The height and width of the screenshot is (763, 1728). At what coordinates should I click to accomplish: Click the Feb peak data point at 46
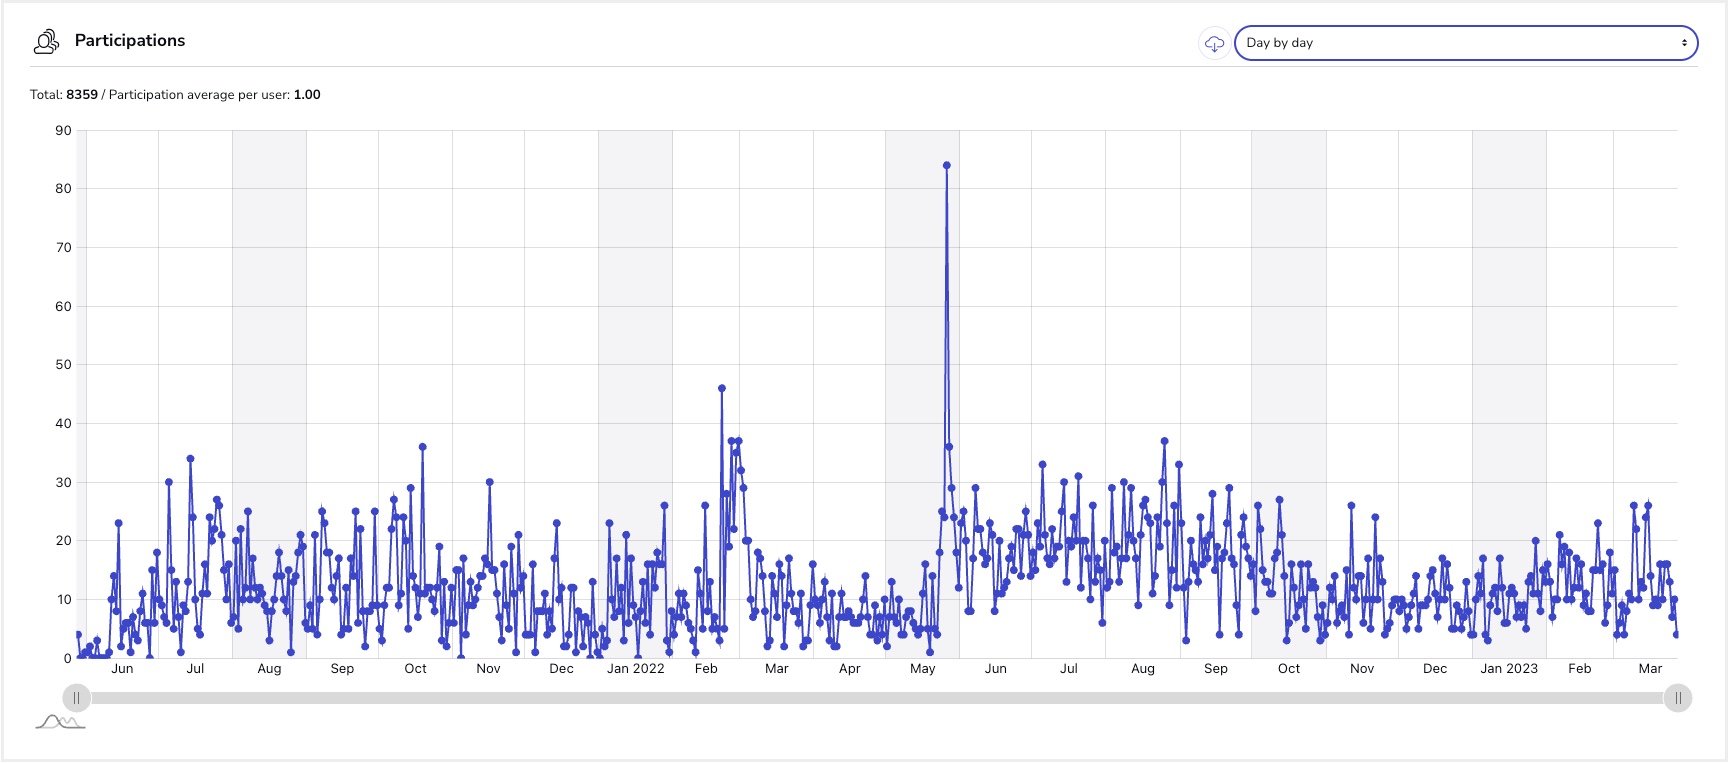(x=722, y=388)
